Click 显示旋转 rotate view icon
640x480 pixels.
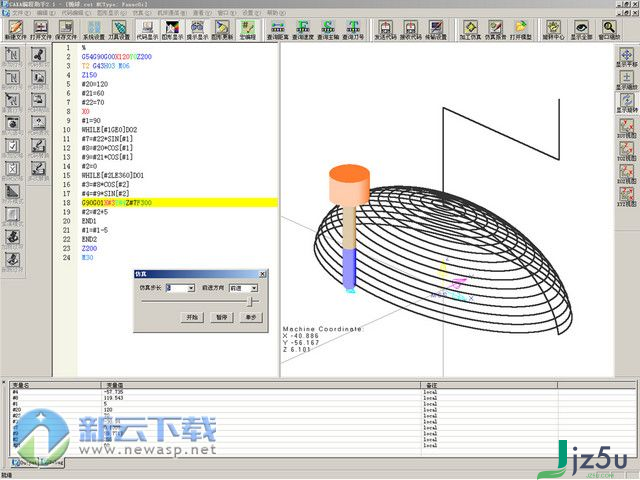tap(627, 102)
